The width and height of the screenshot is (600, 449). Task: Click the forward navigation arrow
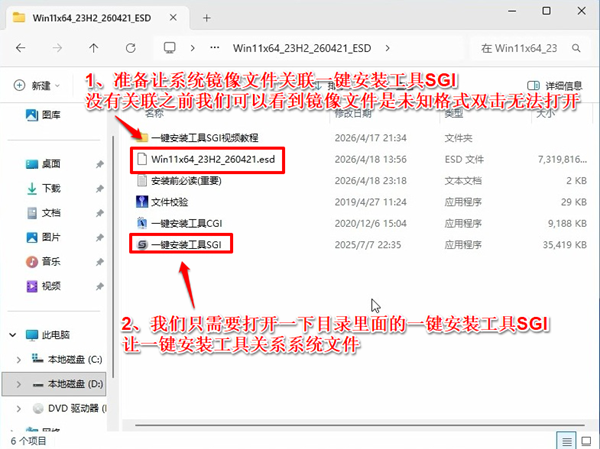[57, 48]
